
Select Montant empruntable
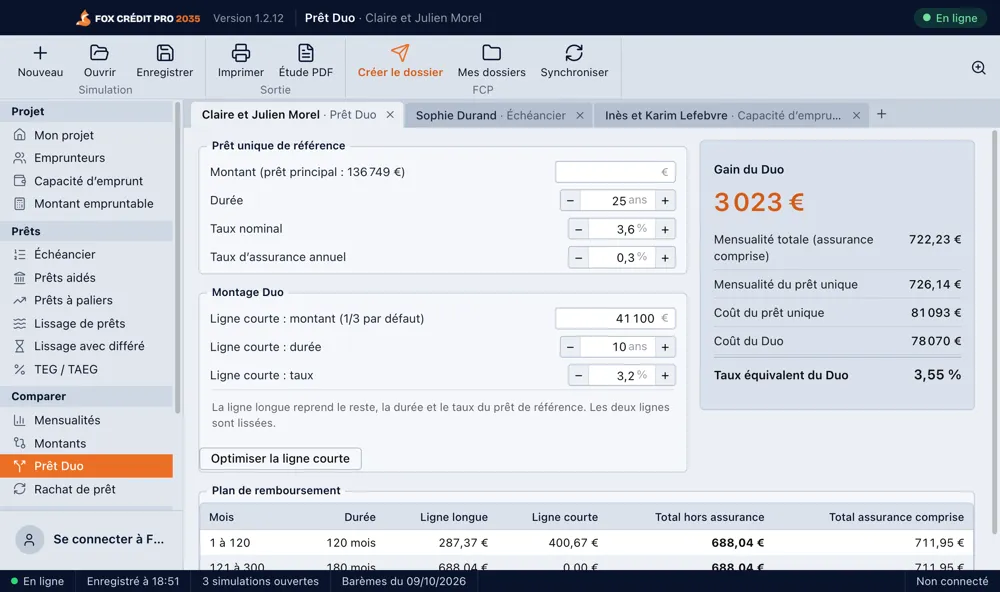(87, 204)
